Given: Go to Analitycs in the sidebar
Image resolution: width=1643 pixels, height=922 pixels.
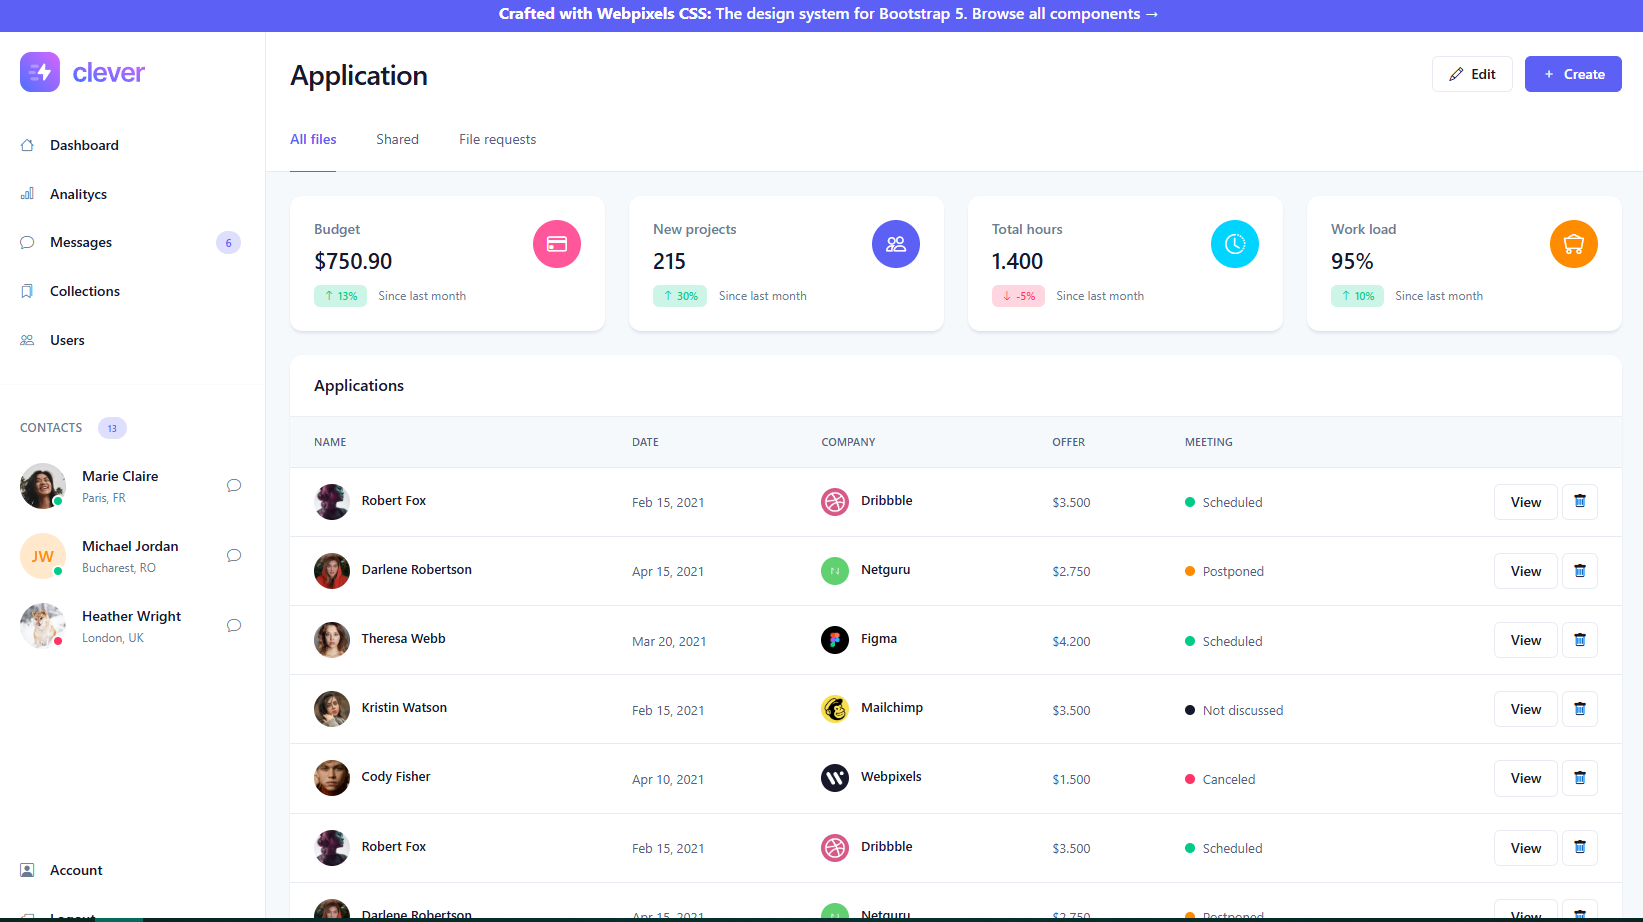Looking at the screenshot, I should pos(78,194).
